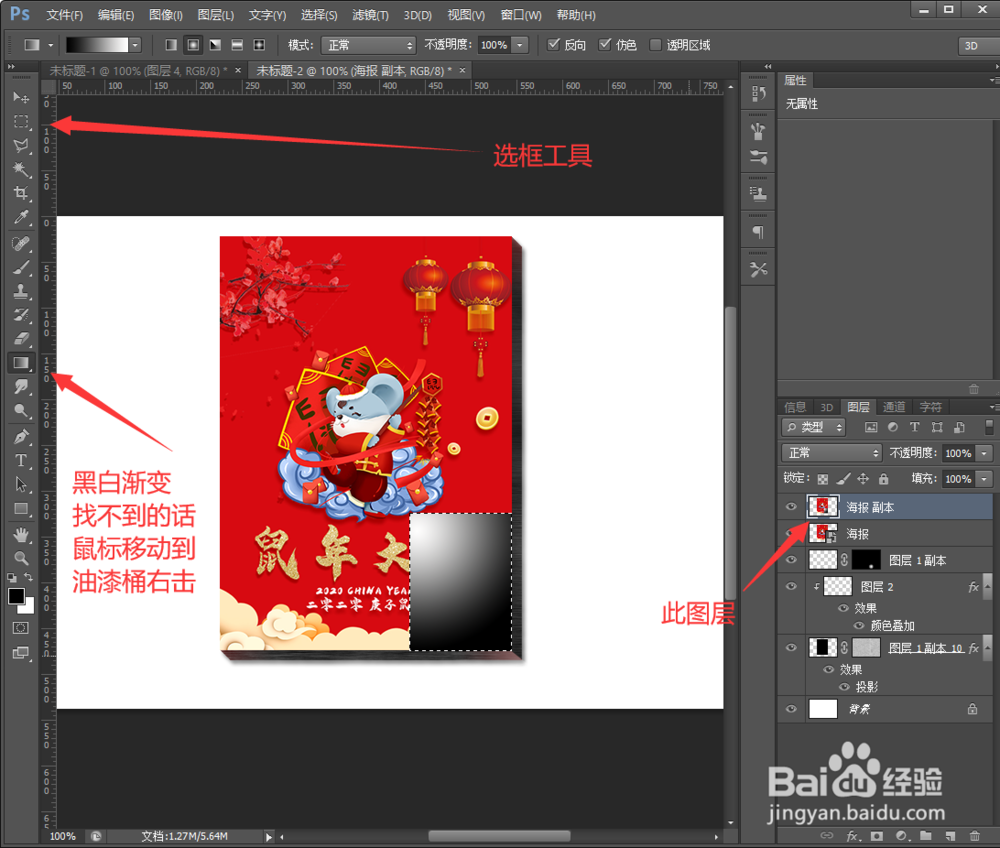Add a layer mask from panel bottom
This screenshot has width=1000, height=848.
pos(877,836)
